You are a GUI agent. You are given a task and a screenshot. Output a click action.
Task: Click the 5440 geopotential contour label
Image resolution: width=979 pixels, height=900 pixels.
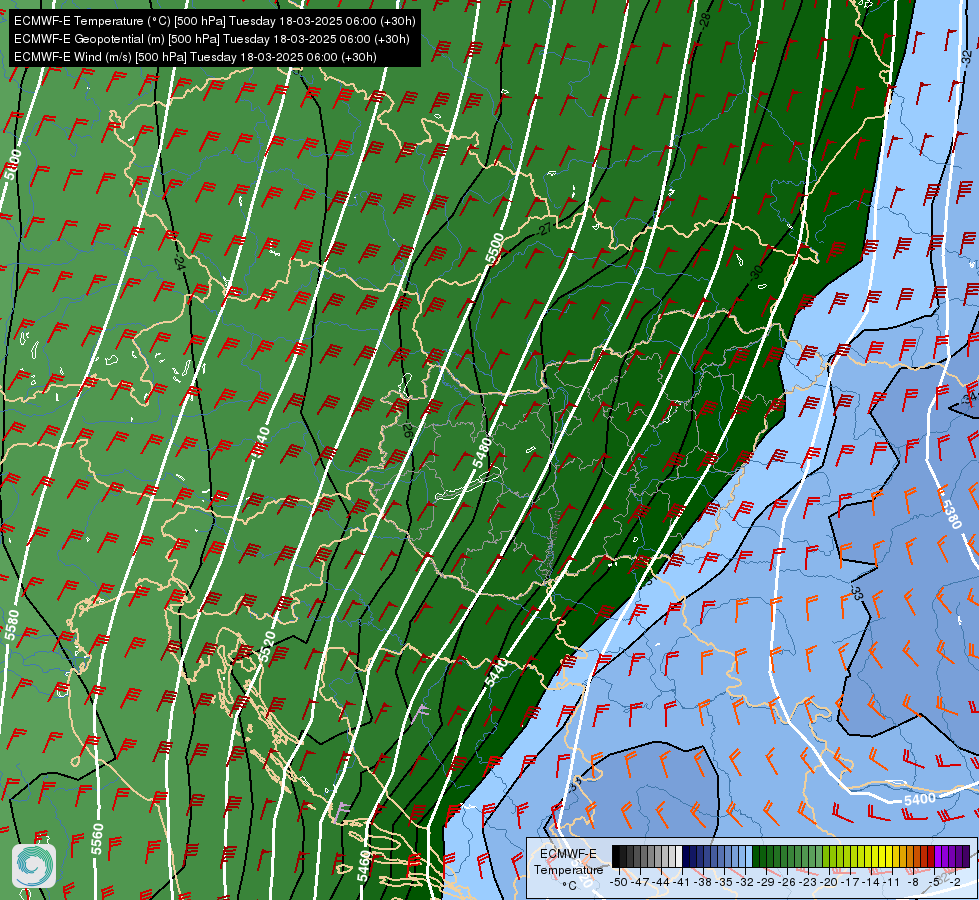(x=498, y=672)
